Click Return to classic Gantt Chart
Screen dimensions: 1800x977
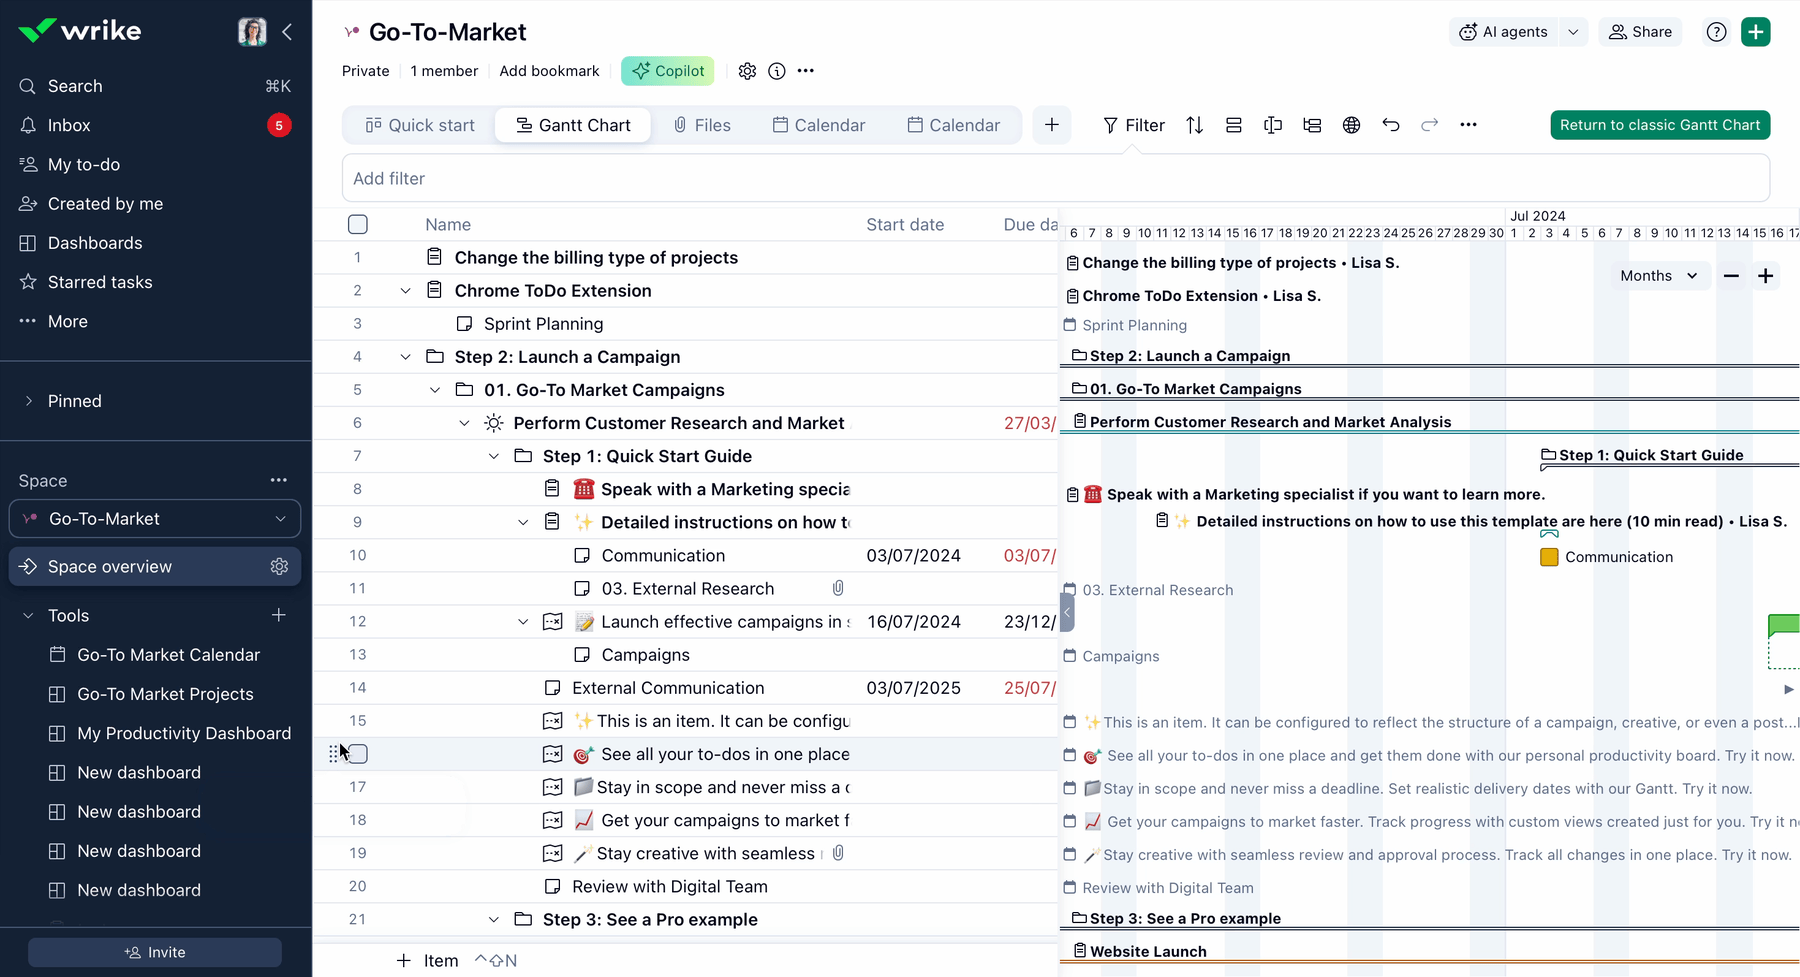[1660, 125]
